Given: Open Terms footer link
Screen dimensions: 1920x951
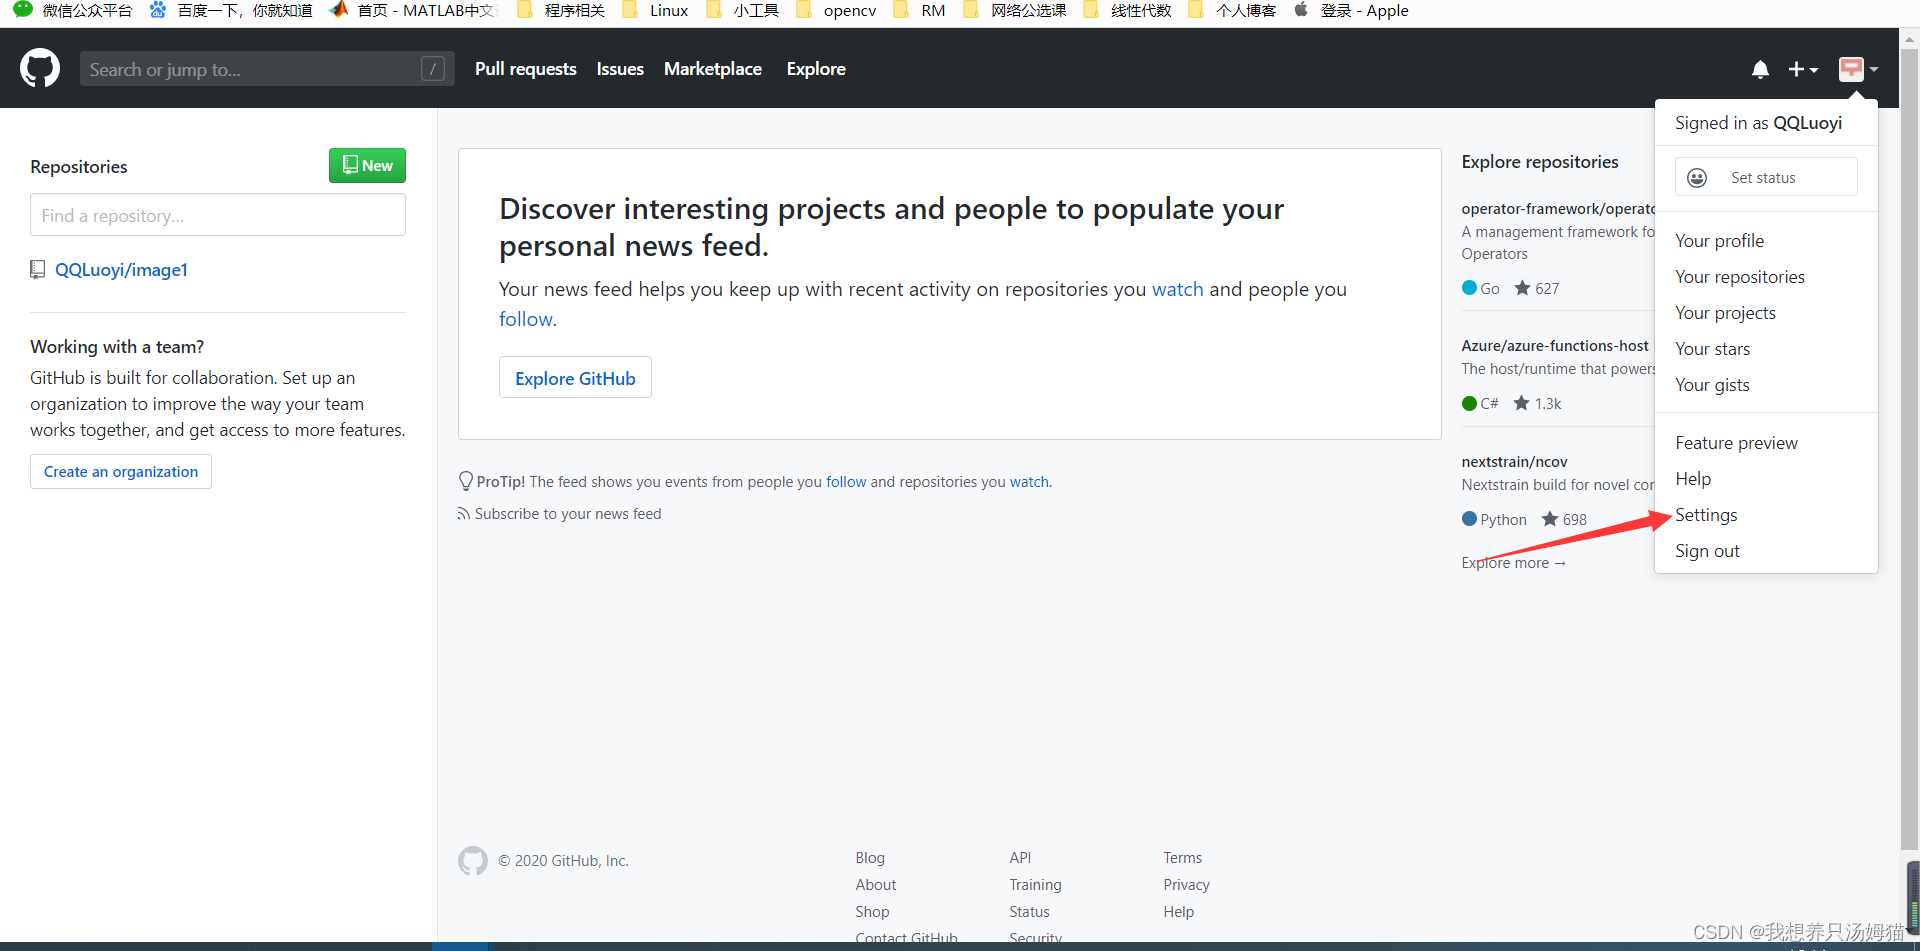Looking at the screenshot, I should coord(1182,858).
